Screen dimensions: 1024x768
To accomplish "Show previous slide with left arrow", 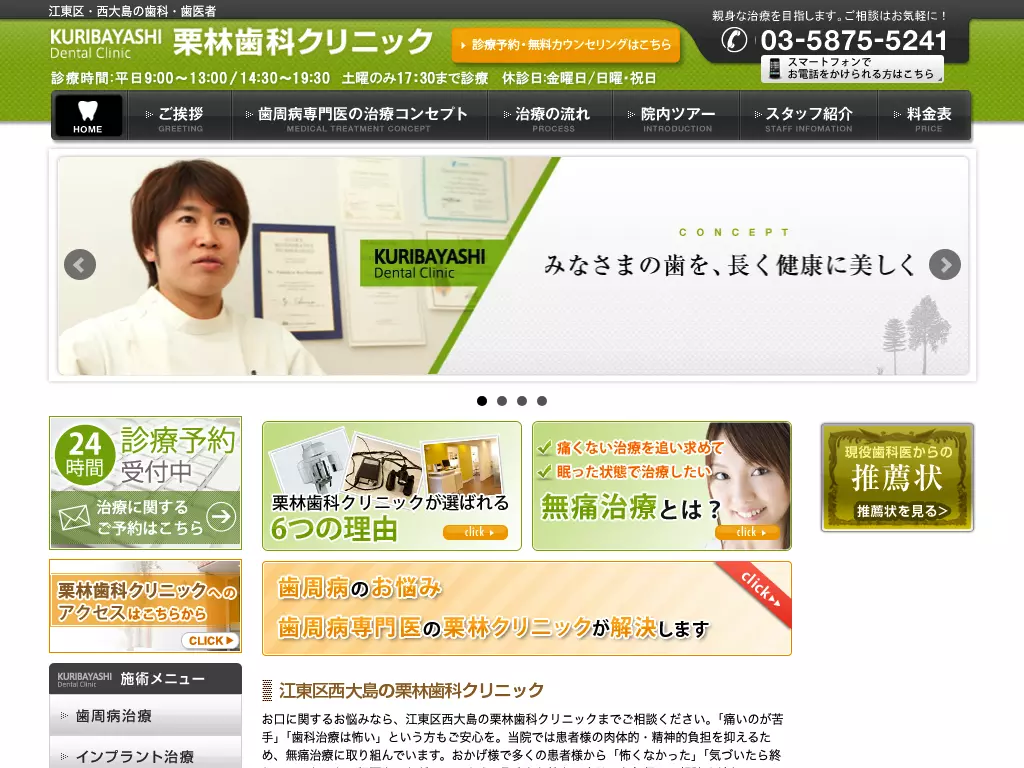I will point(80,265).
